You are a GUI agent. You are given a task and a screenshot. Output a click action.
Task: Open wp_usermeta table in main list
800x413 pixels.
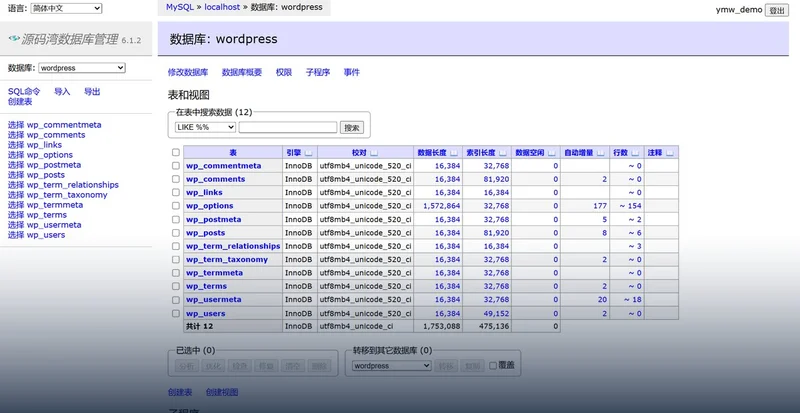(x=214, y=300)
